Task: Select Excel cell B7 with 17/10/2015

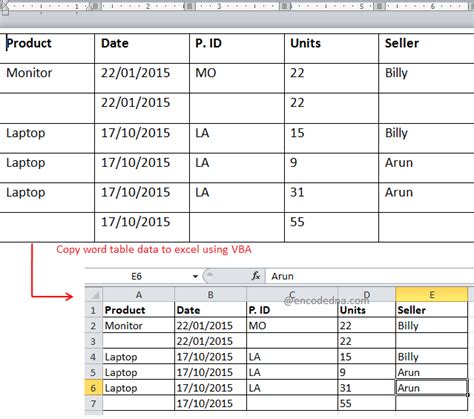Action: [211, 403]
